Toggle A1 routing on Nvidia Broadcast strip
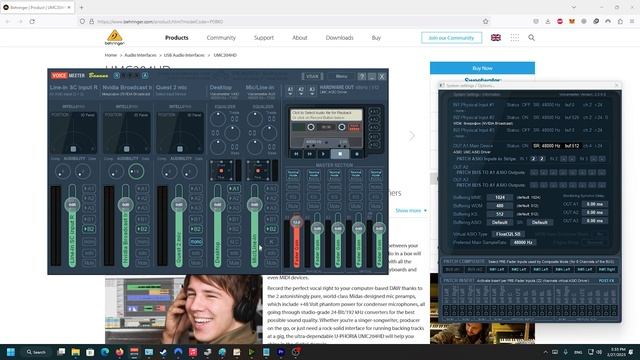640x360 pixels. [142, 189]
